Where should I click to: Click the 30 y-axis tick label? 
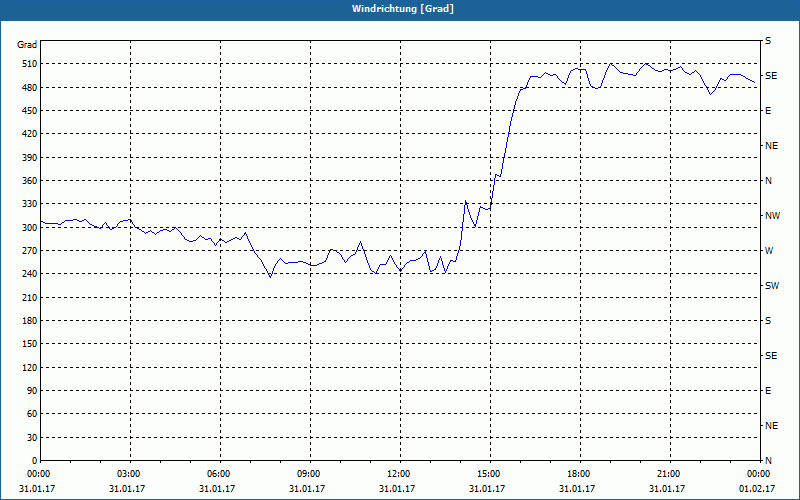(32, 438)
